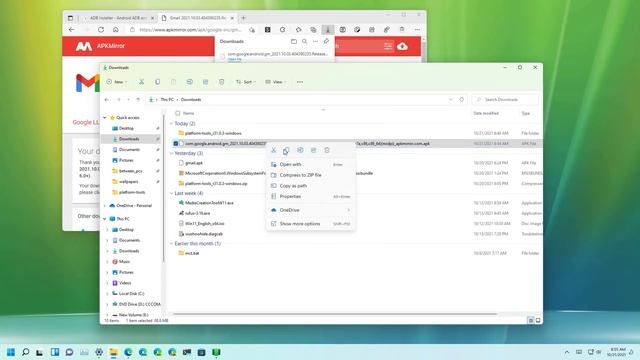Screen dimensions: 640x360
Task: Collapse Earlier this month (1) group
Action: click(x=171, y=244)
